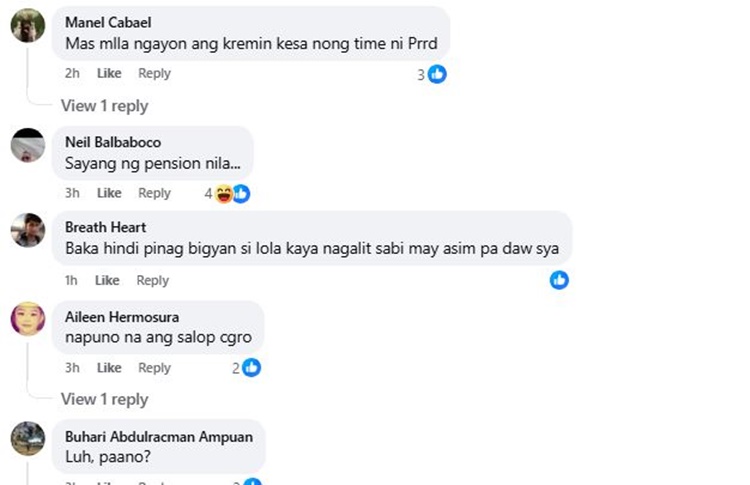This screenshot has width=750, height=485.
Task: Like Manel Cabael's comment
Action: pos(109,73)
